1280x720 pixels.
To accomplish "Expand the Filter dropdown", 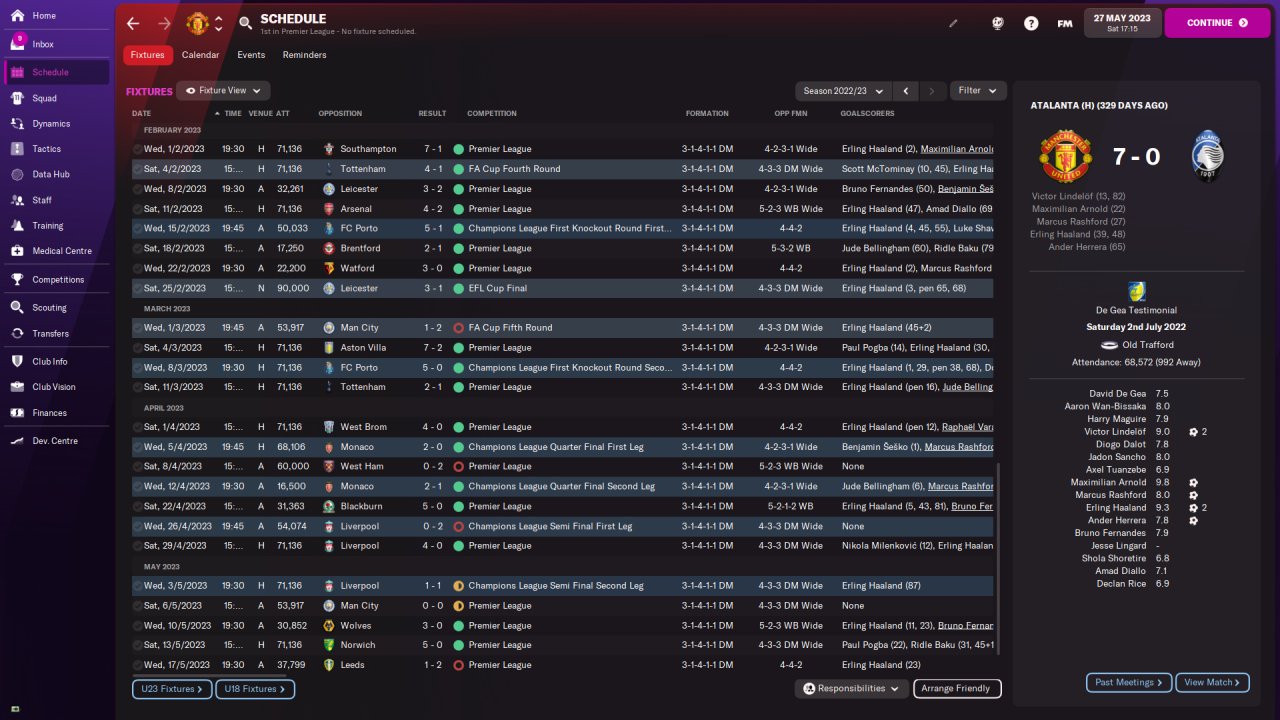I will click(978, 91).
